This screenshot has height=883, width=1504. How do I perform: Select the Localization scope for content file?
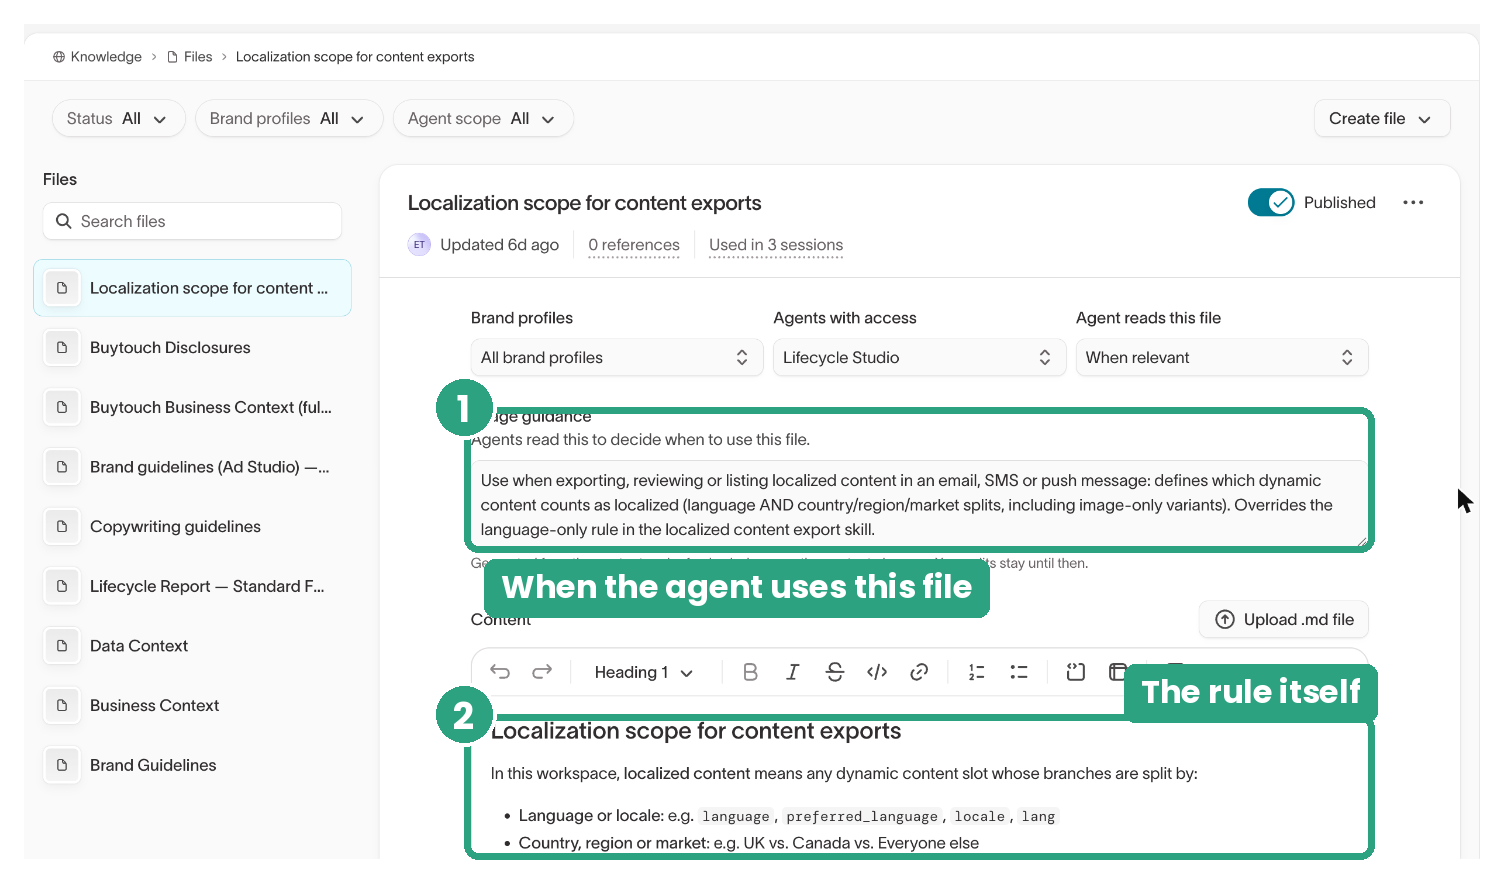(192, 288)
